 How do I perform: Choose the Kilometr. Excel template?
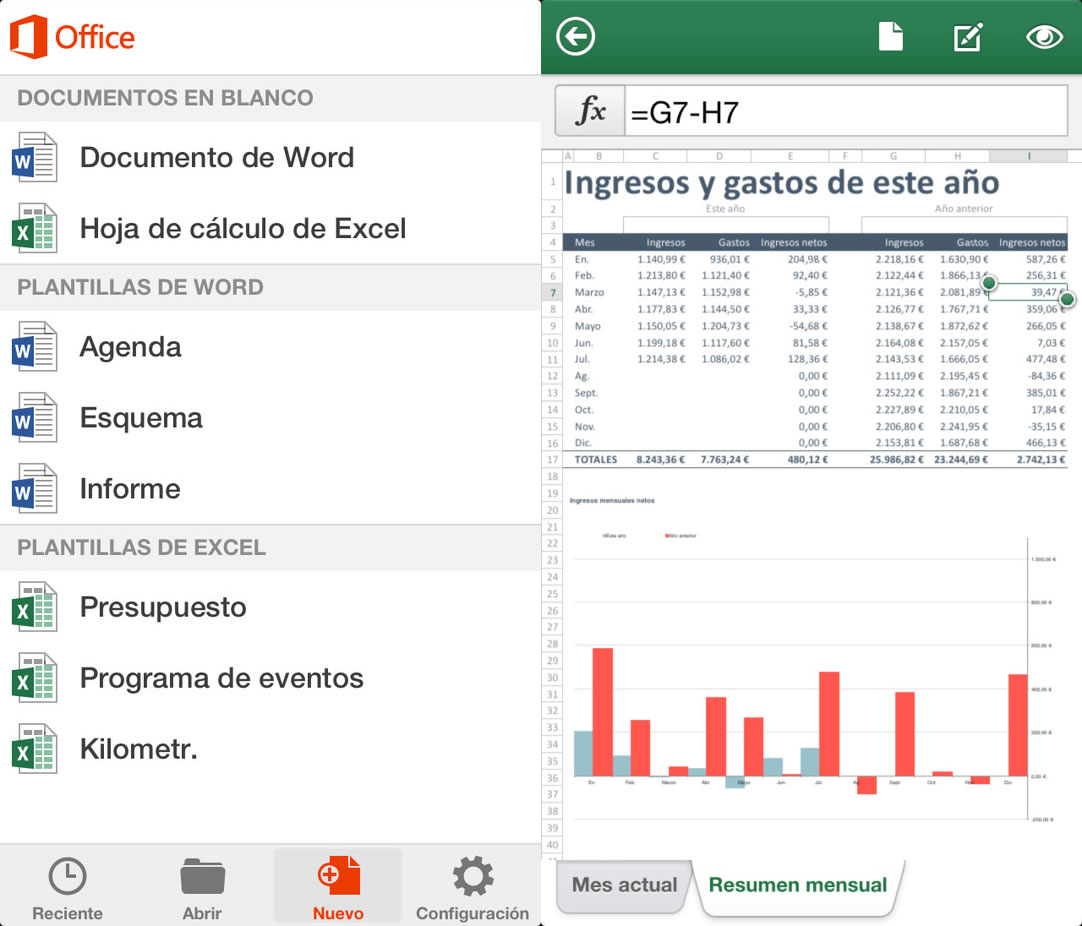click(270, 749)
